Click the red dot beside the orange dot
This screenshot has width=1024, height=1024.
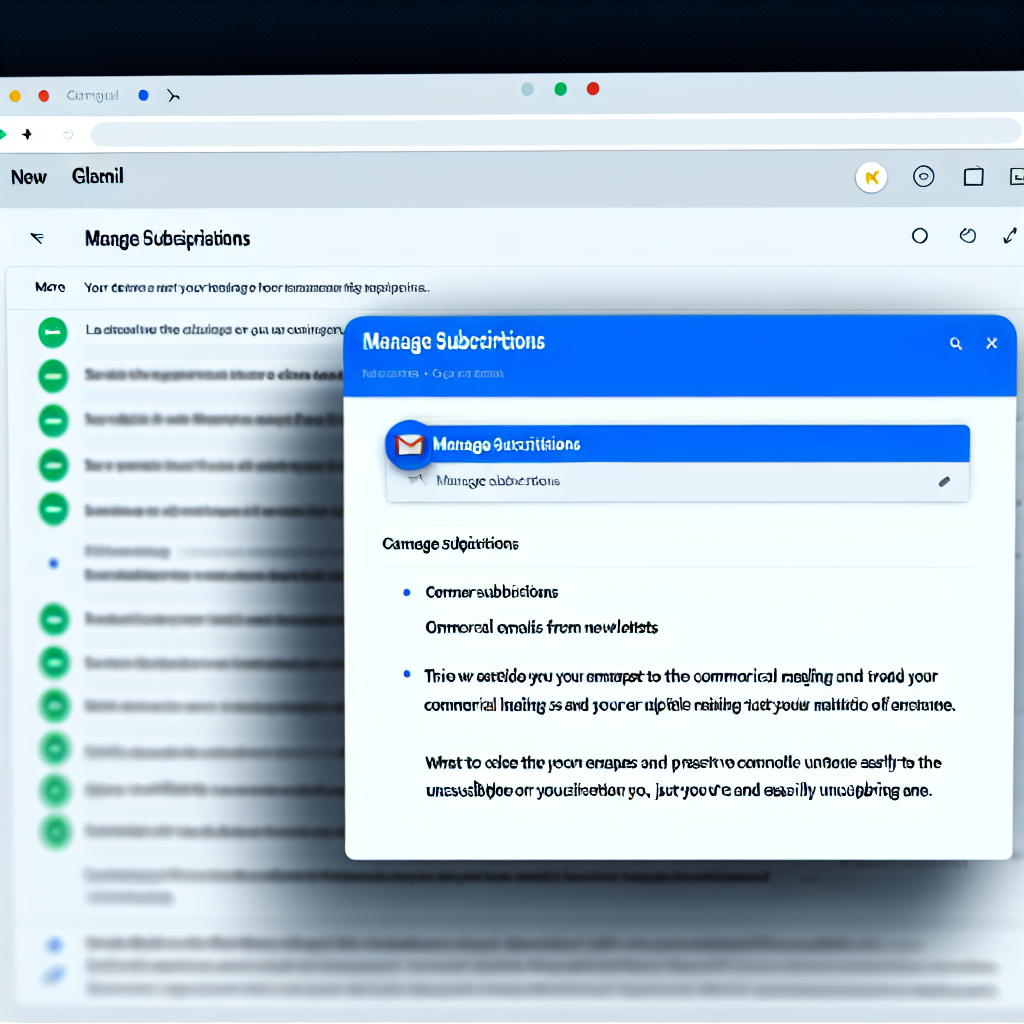pyautogui.click(x=44, y=96)
